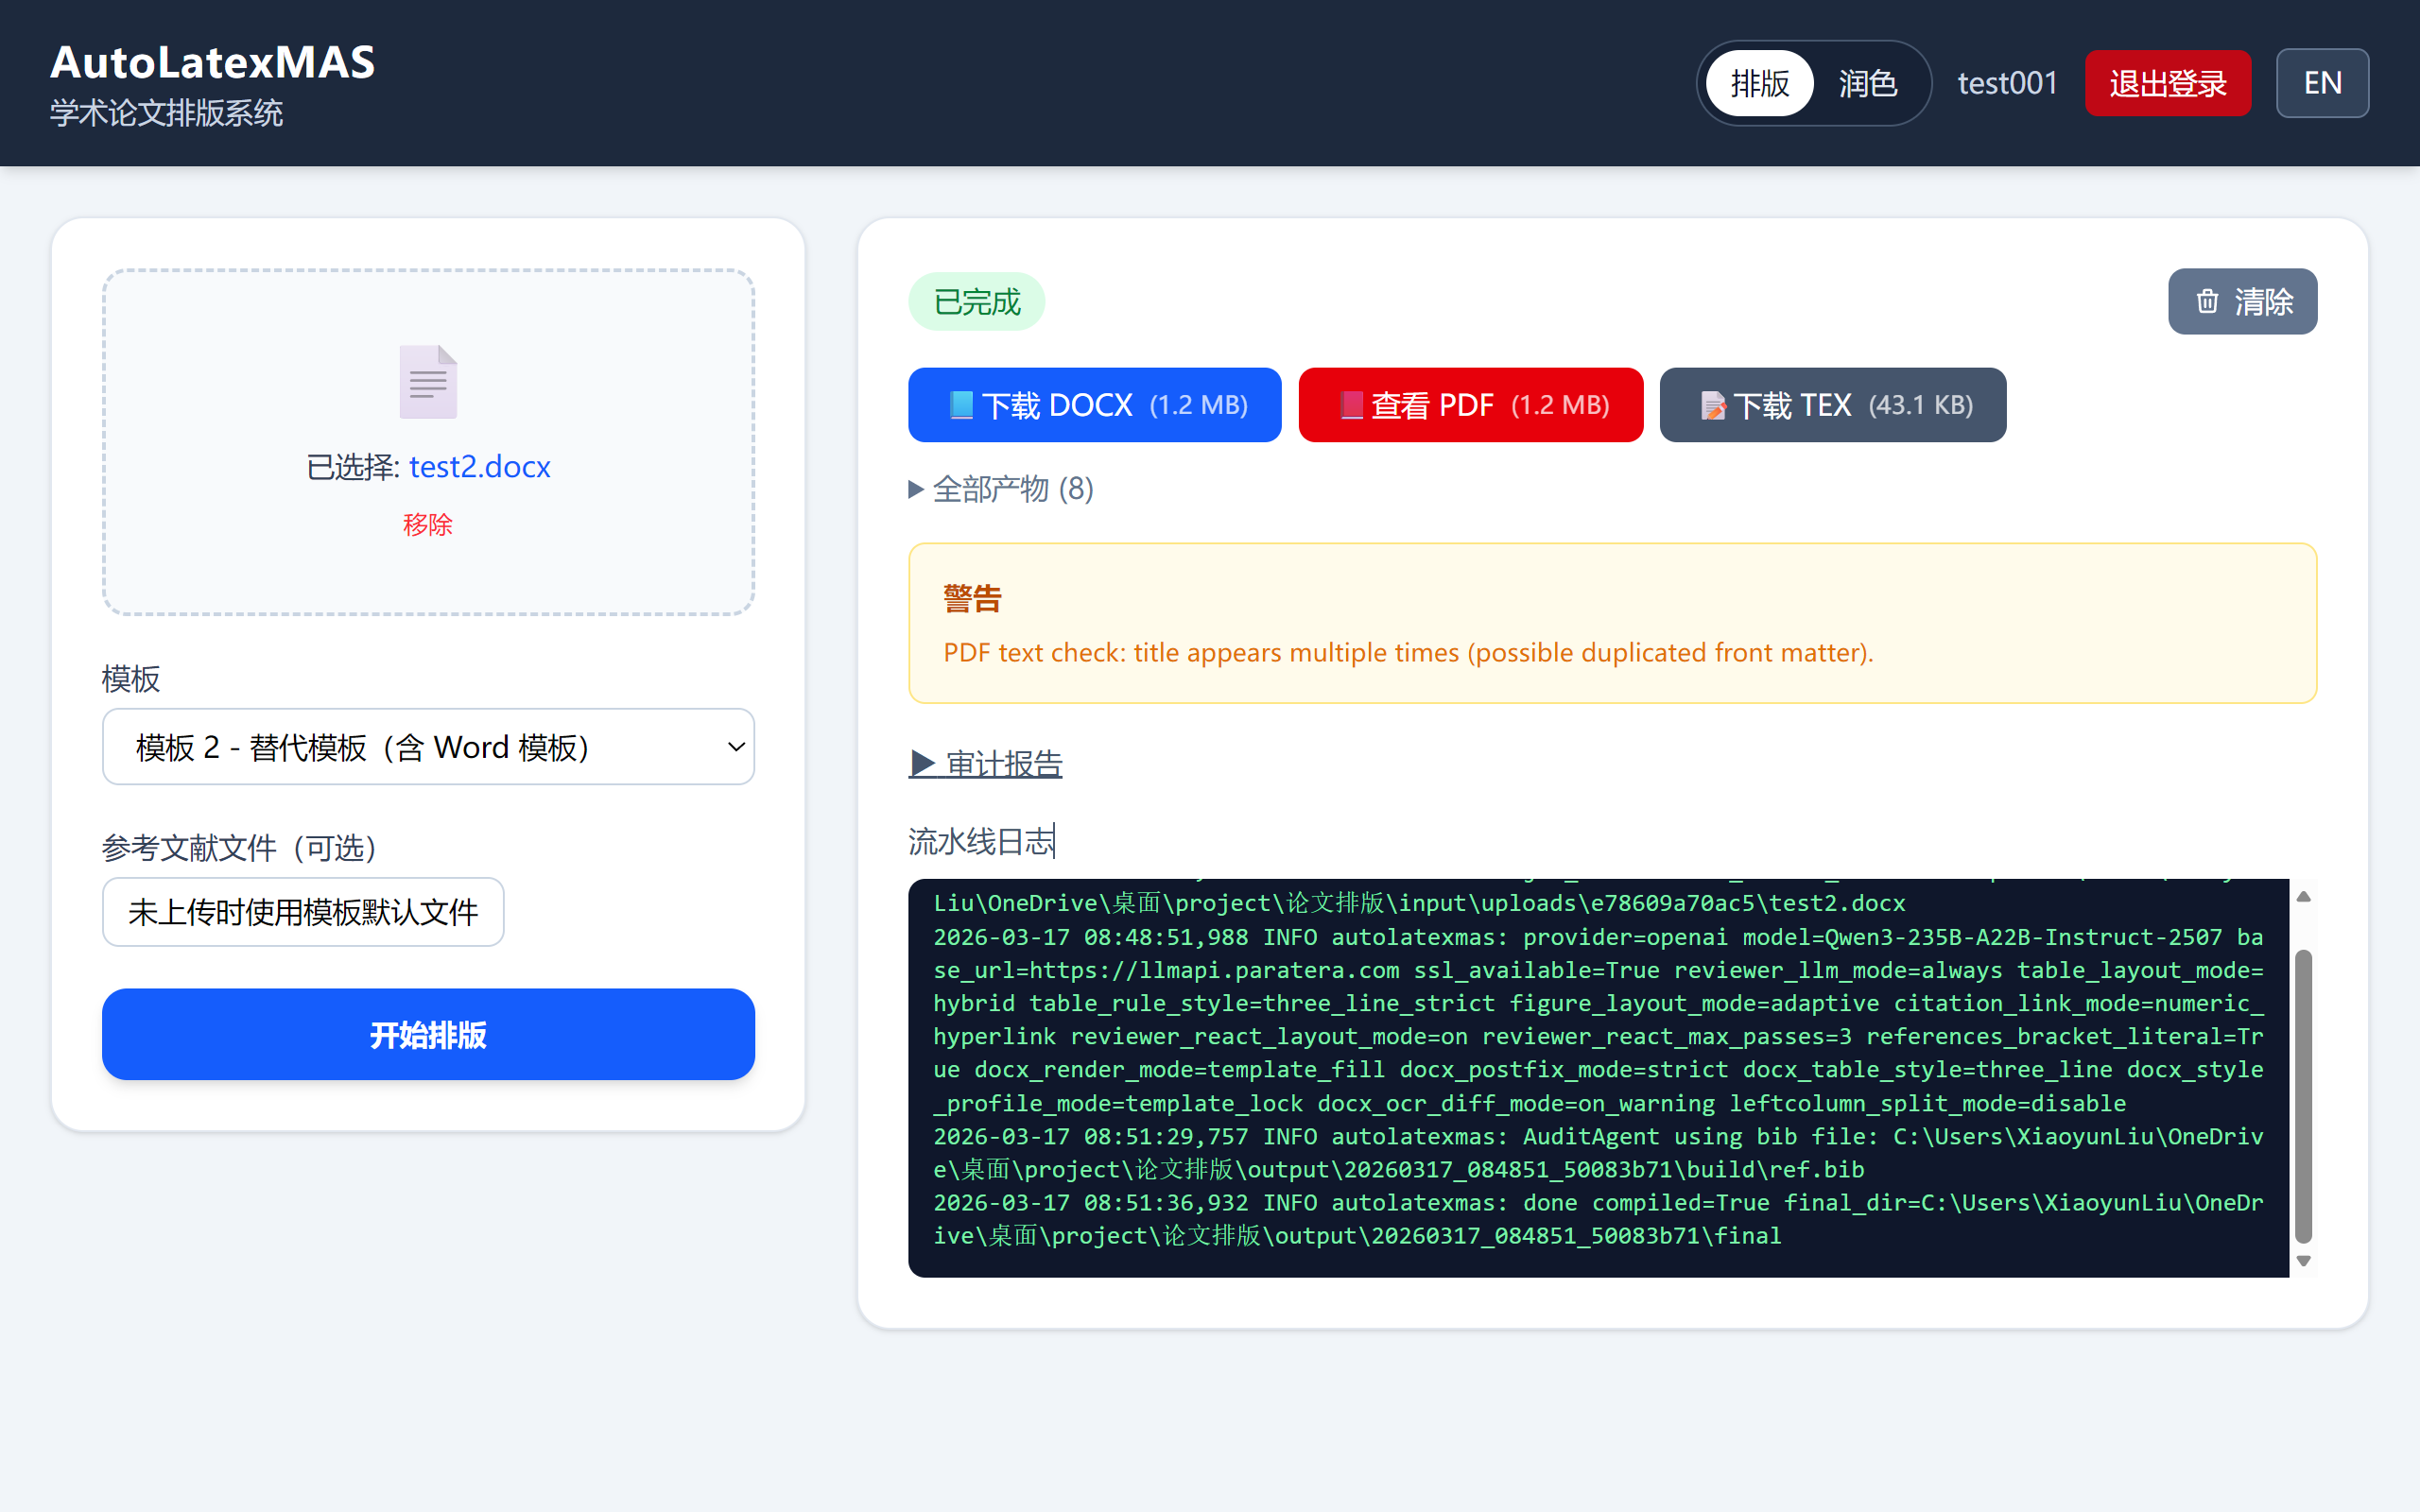Toggle language to EN
Image resolution: width=2420 pixels, height=1512 pixels.
(2322, 83)
